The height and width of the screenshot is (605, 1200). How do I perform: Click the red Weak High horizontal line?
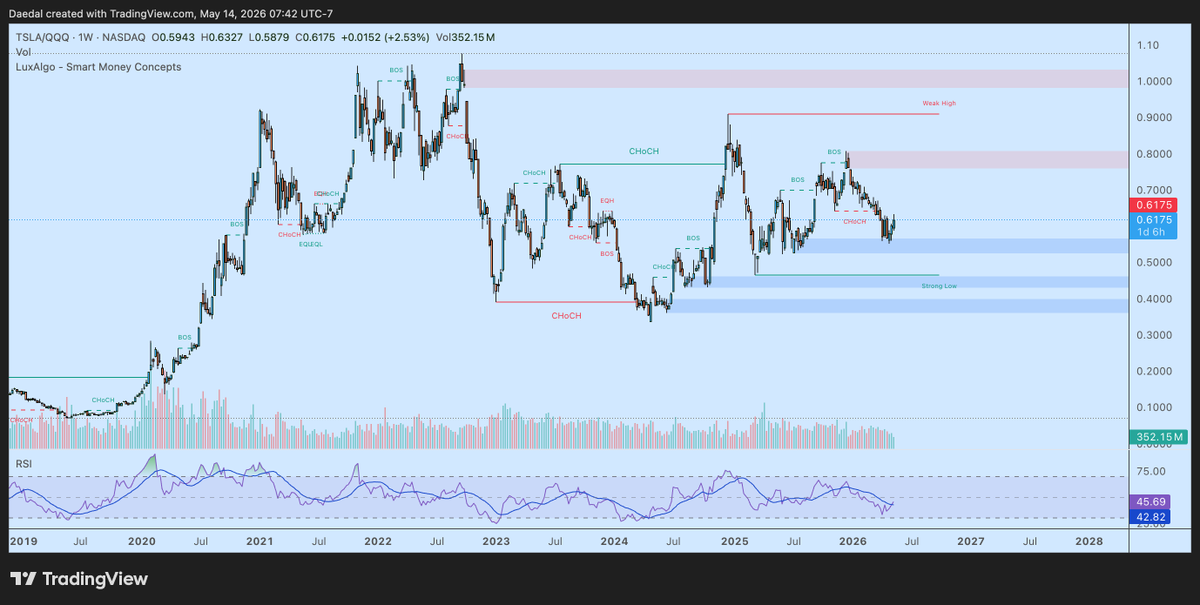834,114
